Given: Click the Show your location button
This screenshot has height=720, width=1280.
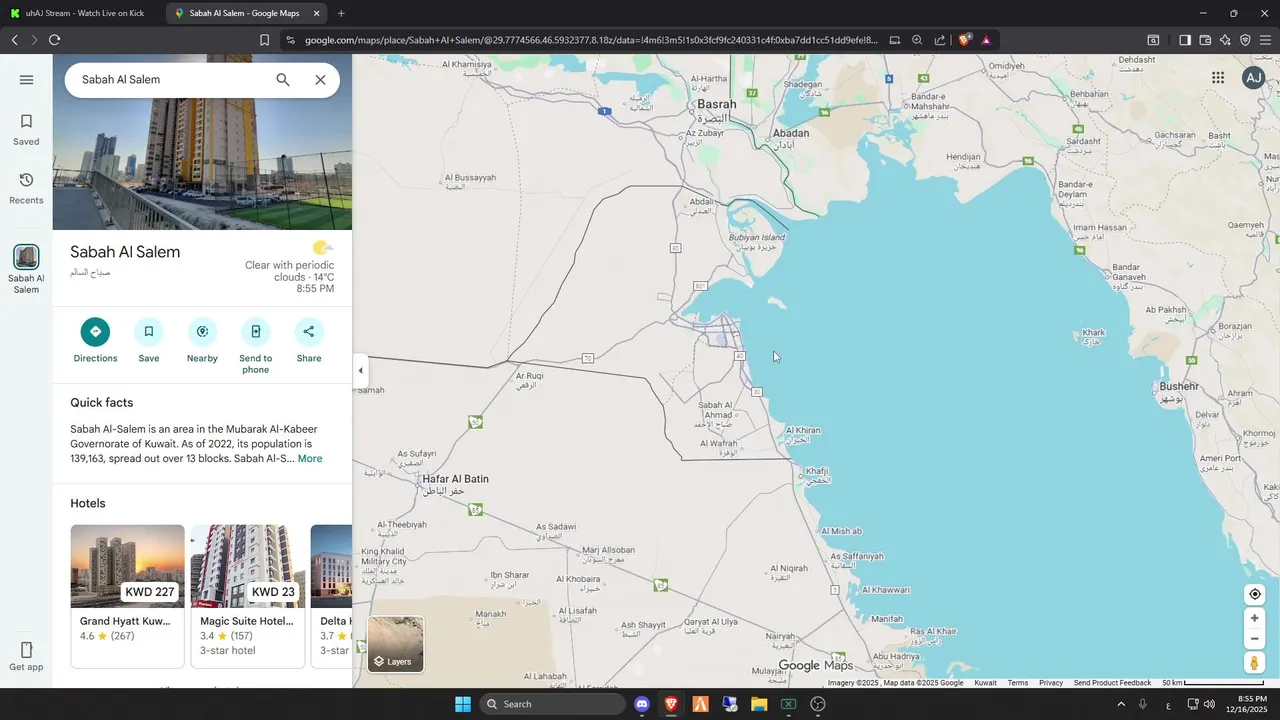Looking at the screenshot, I should coord(1255,594).
